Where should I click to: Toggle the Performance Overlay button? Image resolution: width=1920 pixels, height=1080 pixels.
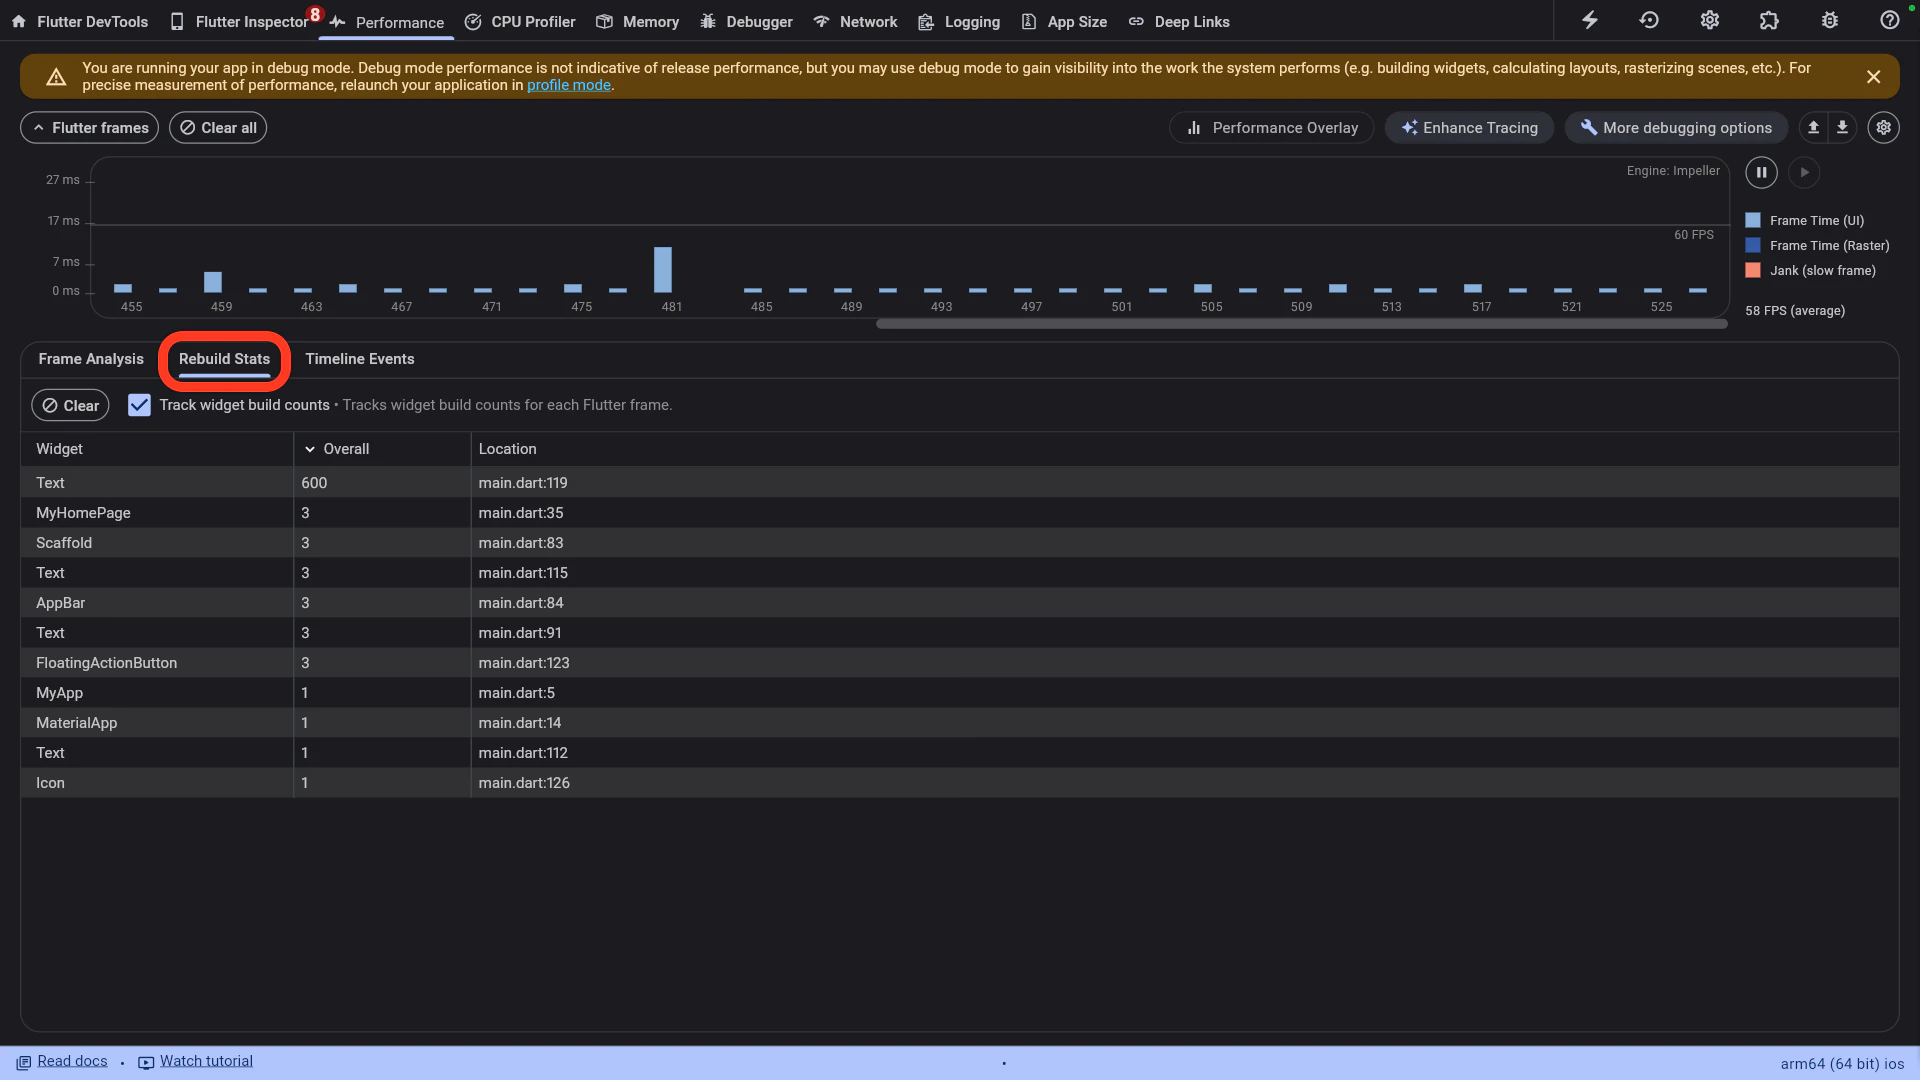pos(1271,127)
